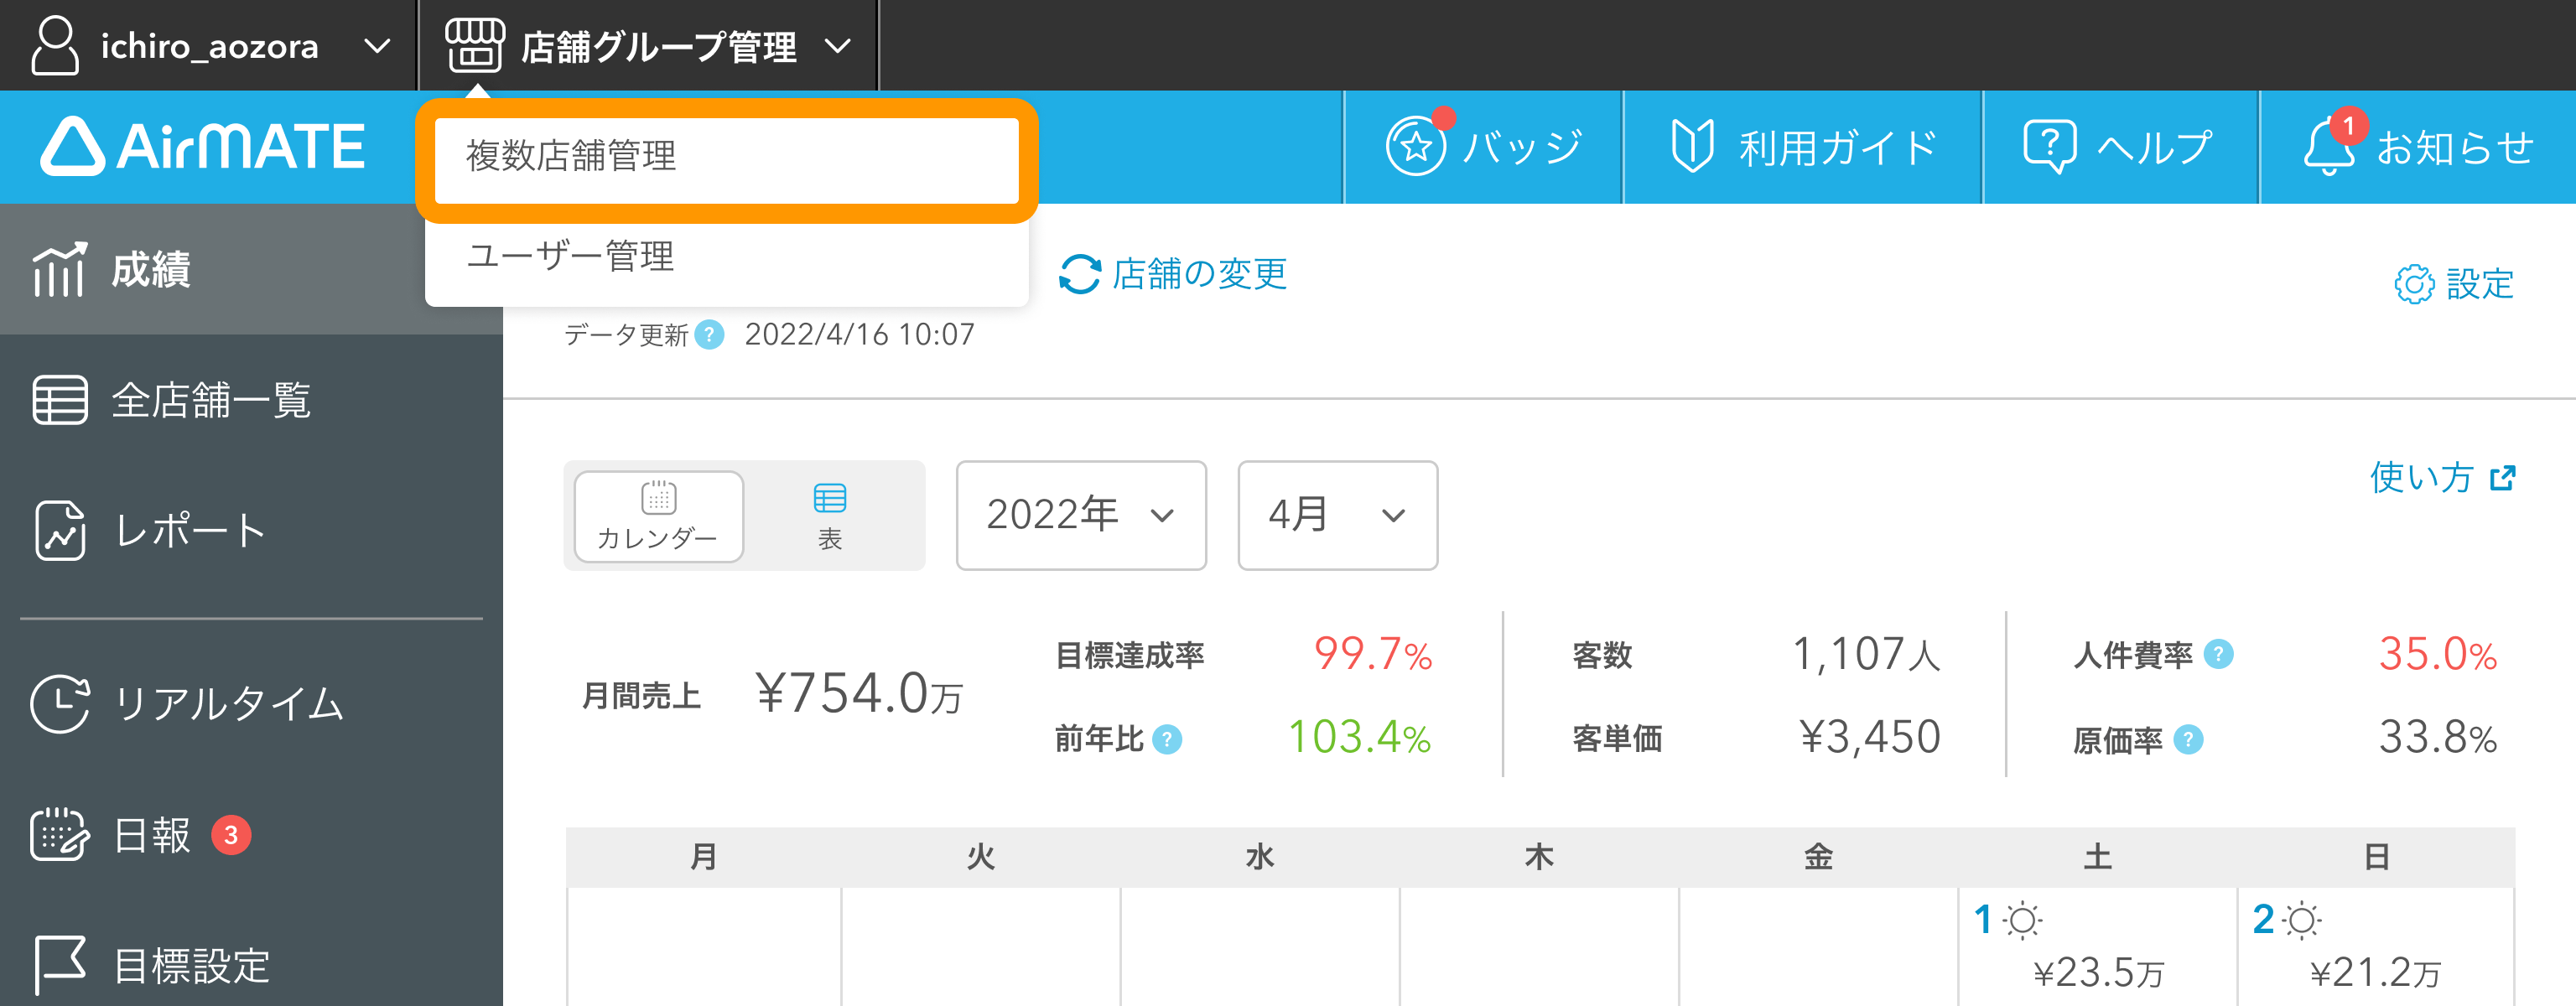Viewport: 2576px width, 1006px height.
Task: Click the ¥23.5万 sales on day 1
Action: (2099, 972)
